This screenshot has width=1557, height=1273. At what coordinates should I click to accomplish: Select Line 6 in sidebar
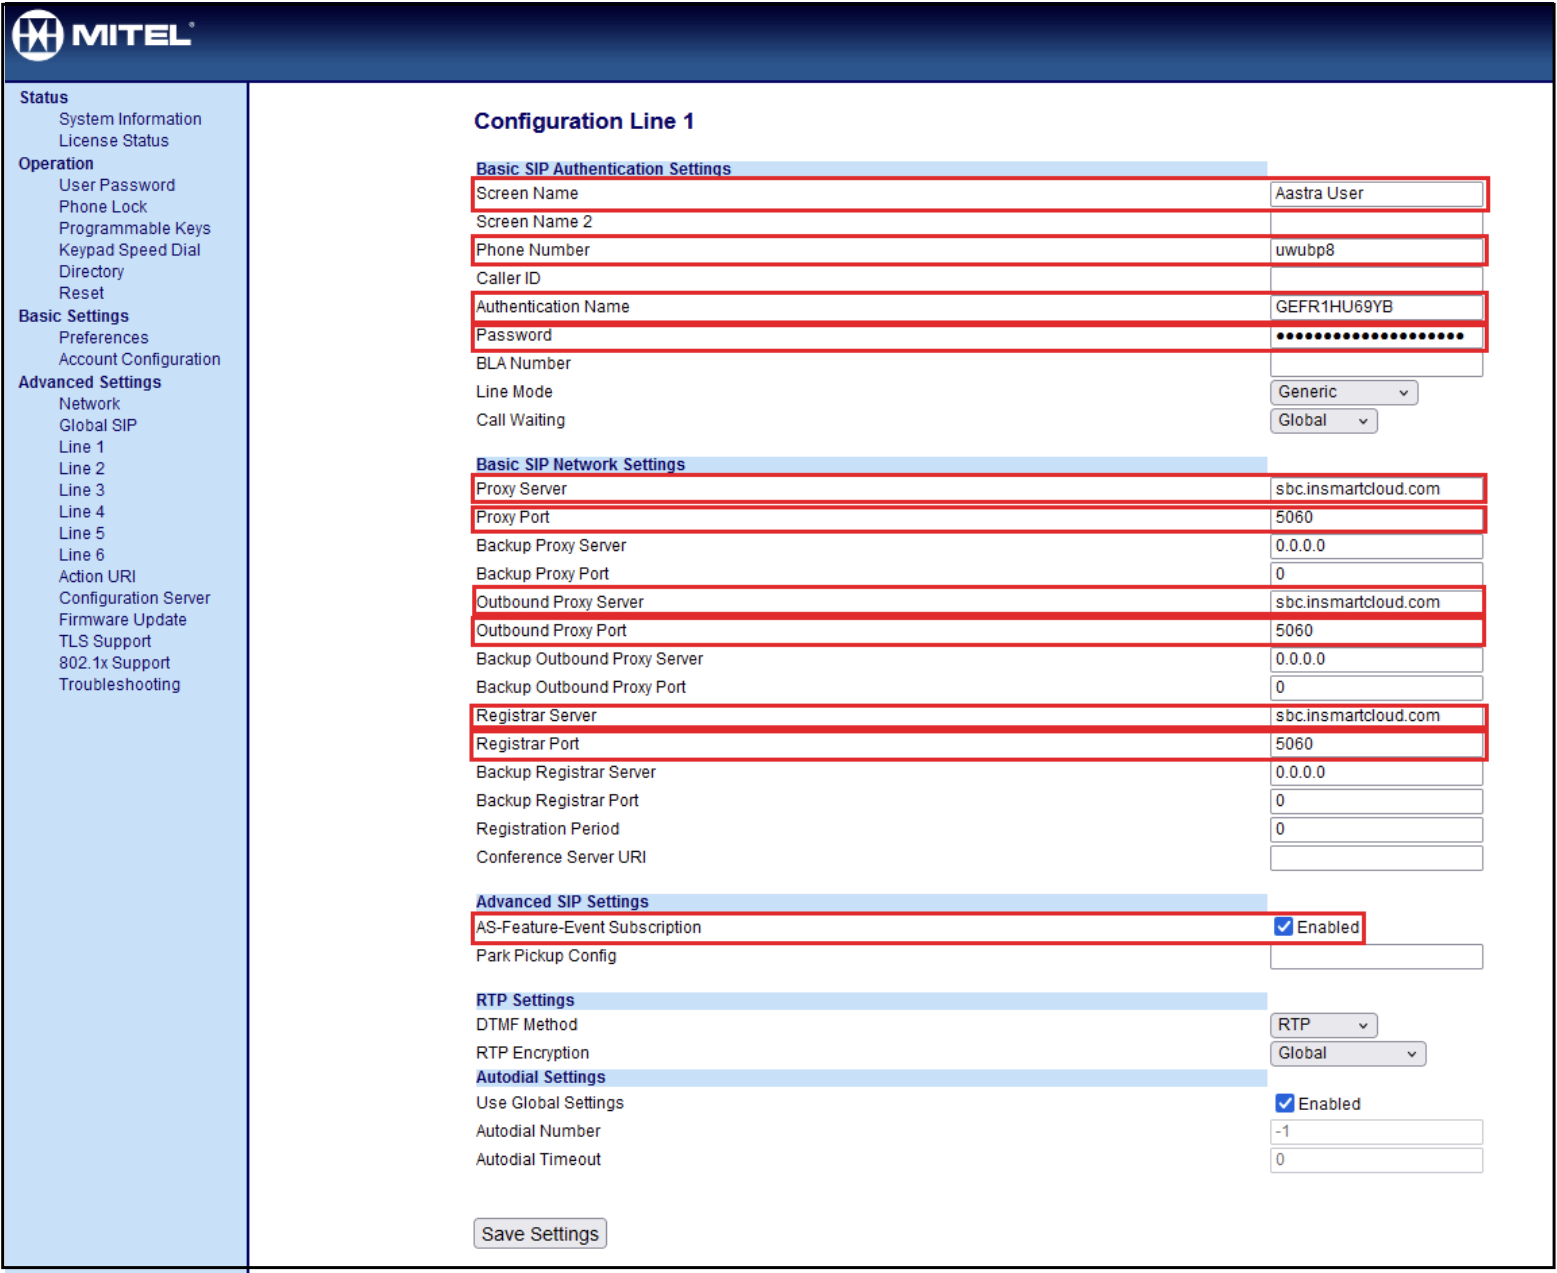click(x=81, y=555)
